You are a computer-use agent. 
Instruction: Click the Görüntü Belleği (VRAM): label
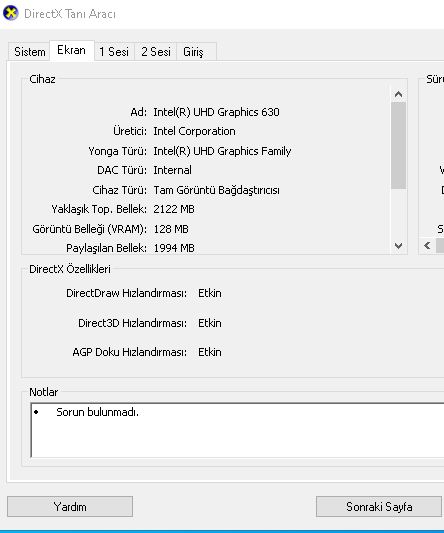coord(89,229)
